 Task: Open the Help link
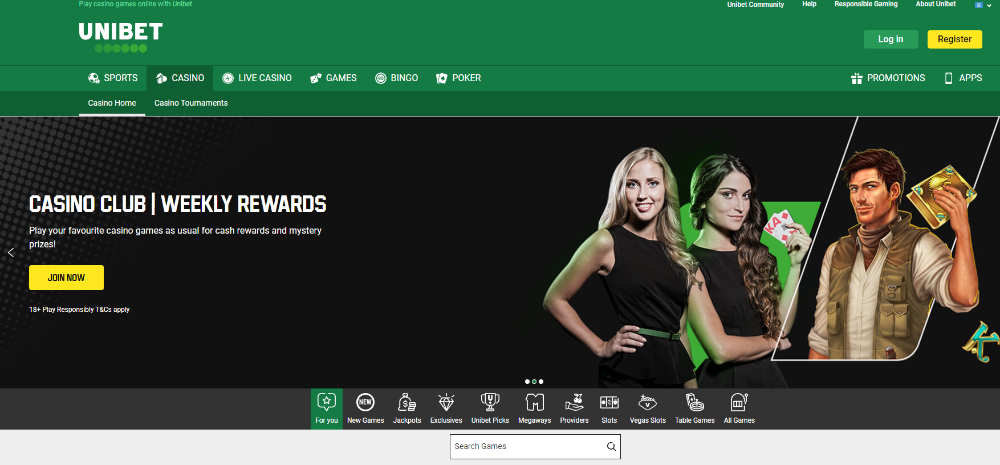click(x=809, y=4)
